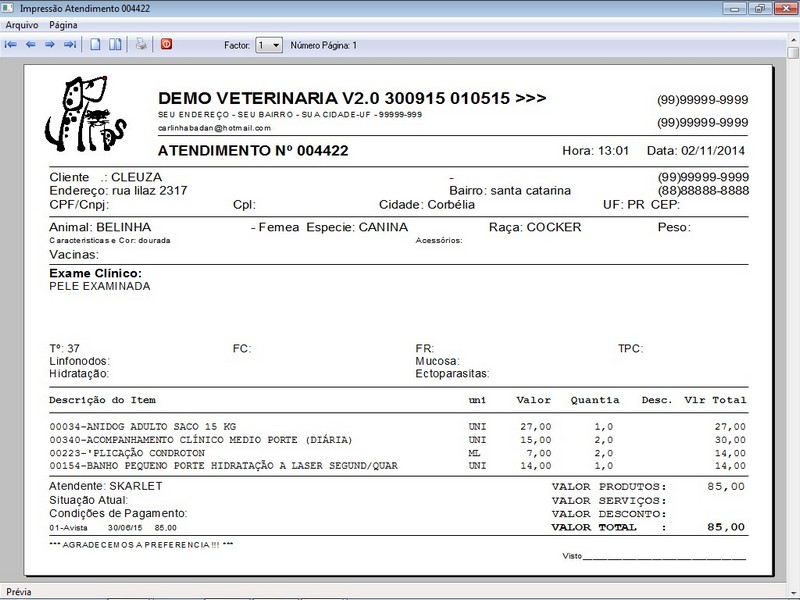Click the Prévia status bar text
800x600 pixels.
click(19, 592)
